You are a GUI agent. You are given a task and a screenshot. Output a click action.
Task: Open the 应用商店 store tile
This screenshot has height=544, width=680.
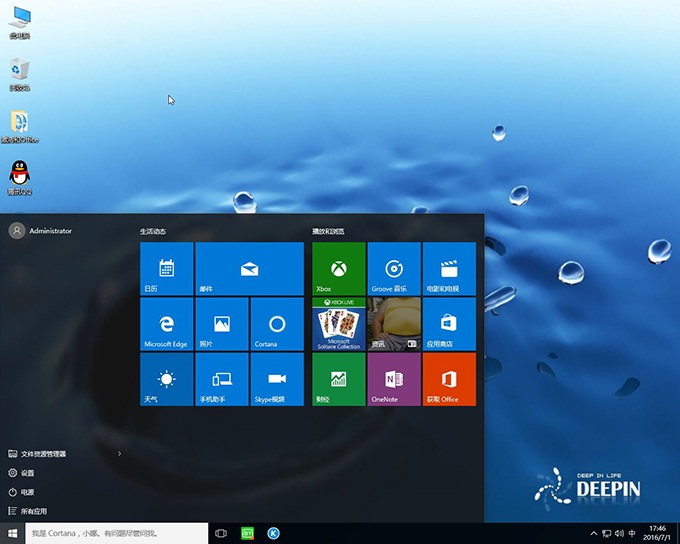pyautogui.click(x=449, y=324)
